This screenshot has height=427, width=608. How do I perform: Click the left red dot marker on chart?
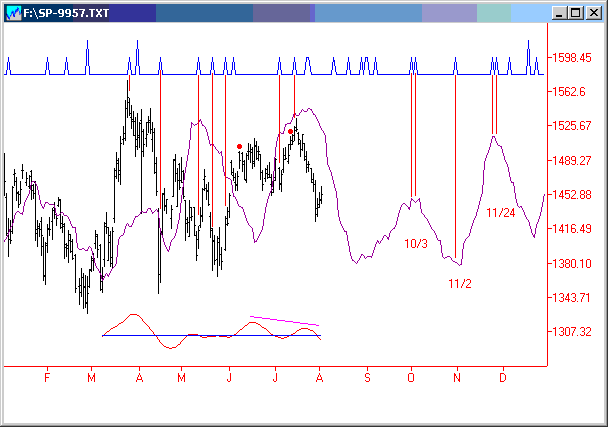coord(239,146)
